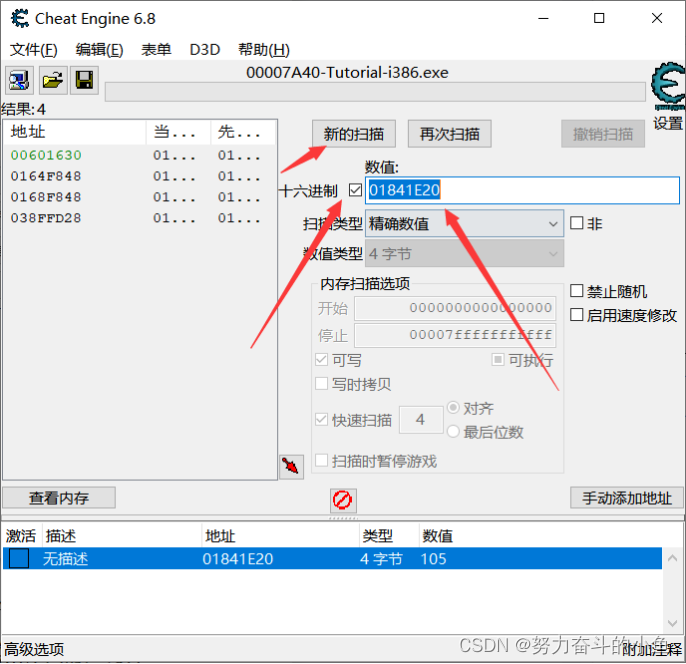This screenshot has height=664, width=686.
Task: Click the red clear list icon
Action: tap(343, 500)
